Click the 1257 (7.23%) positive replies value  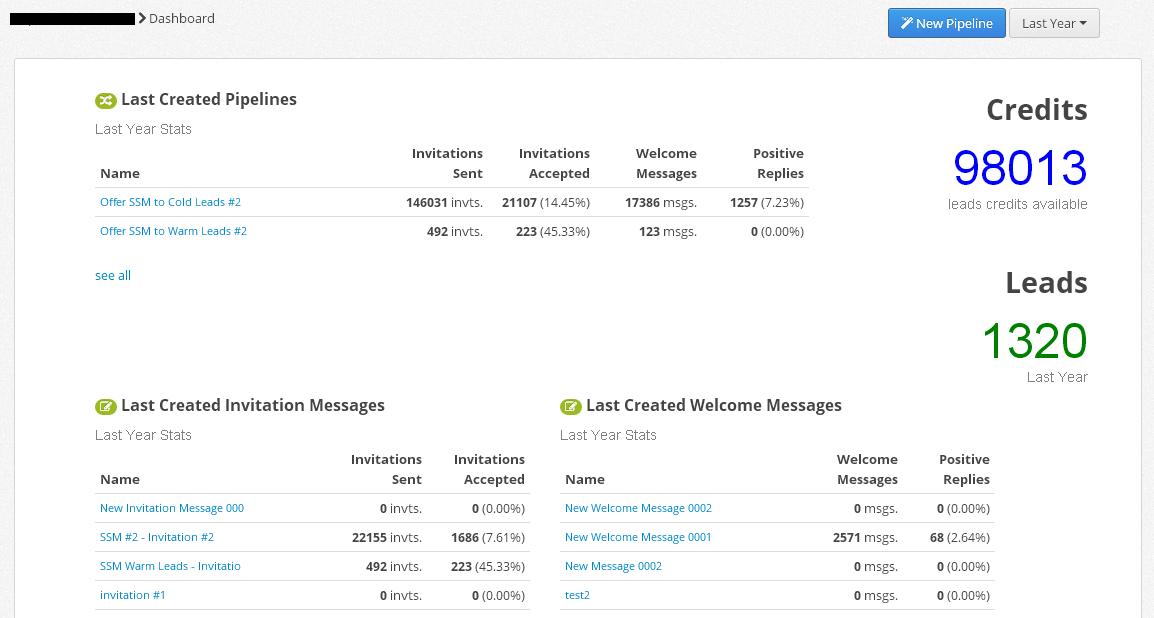coord(767,202)
